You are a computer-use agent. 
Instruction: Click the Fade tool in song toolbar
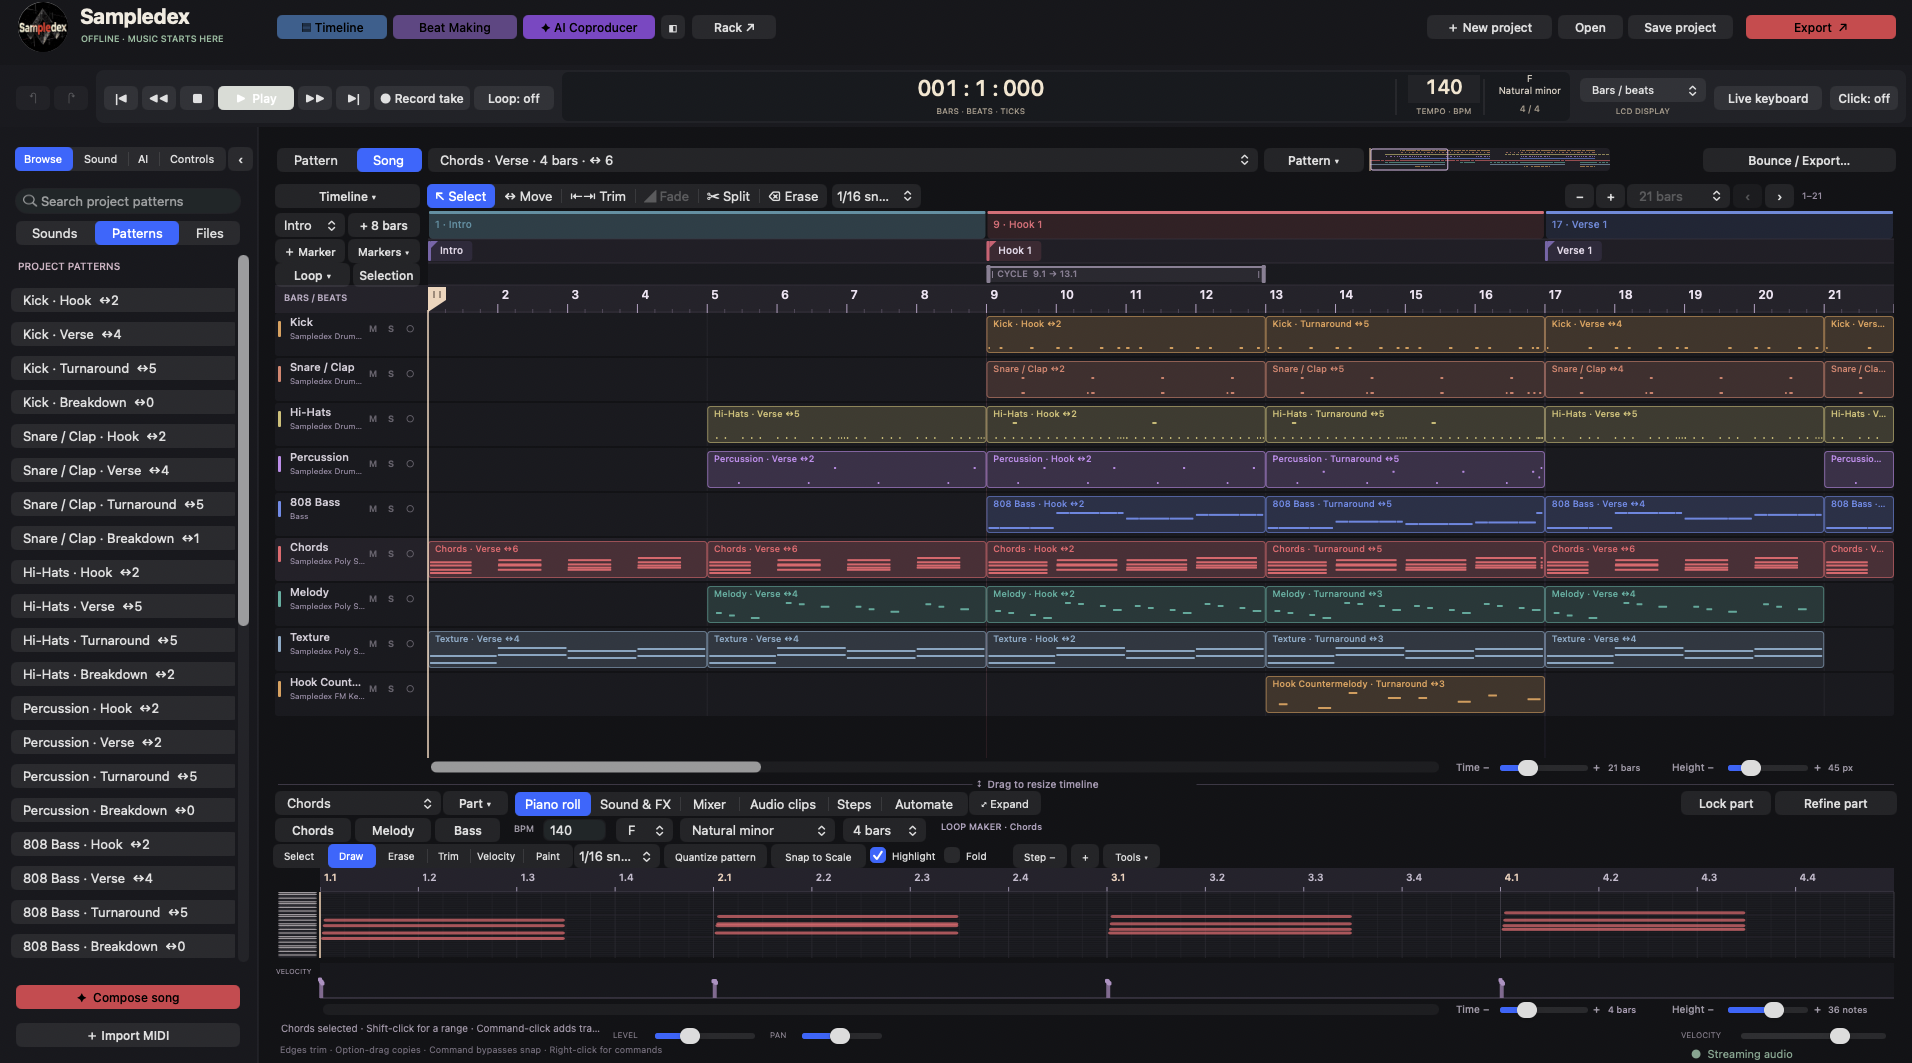666,196
